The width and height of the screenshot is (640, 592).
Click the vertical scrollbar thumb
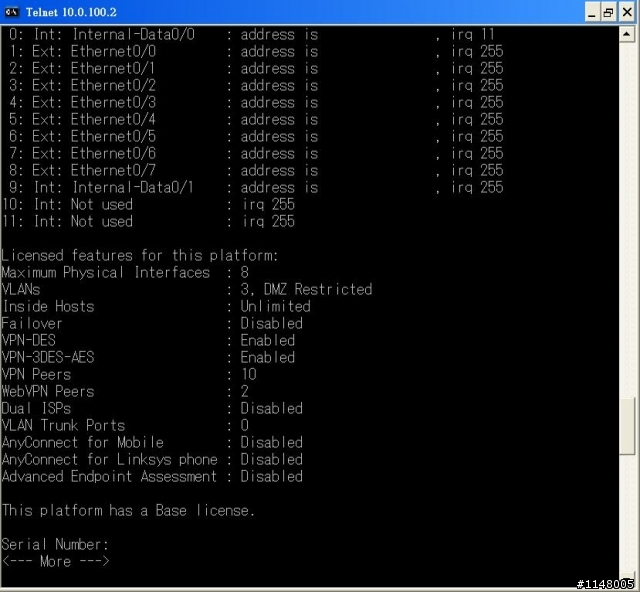(x=627, y=425)
